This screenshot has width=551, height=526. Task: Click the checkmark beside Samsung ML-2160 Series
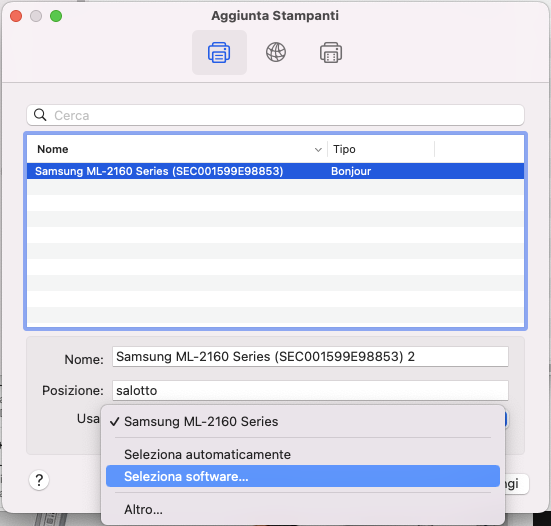[x=115, y=421]
